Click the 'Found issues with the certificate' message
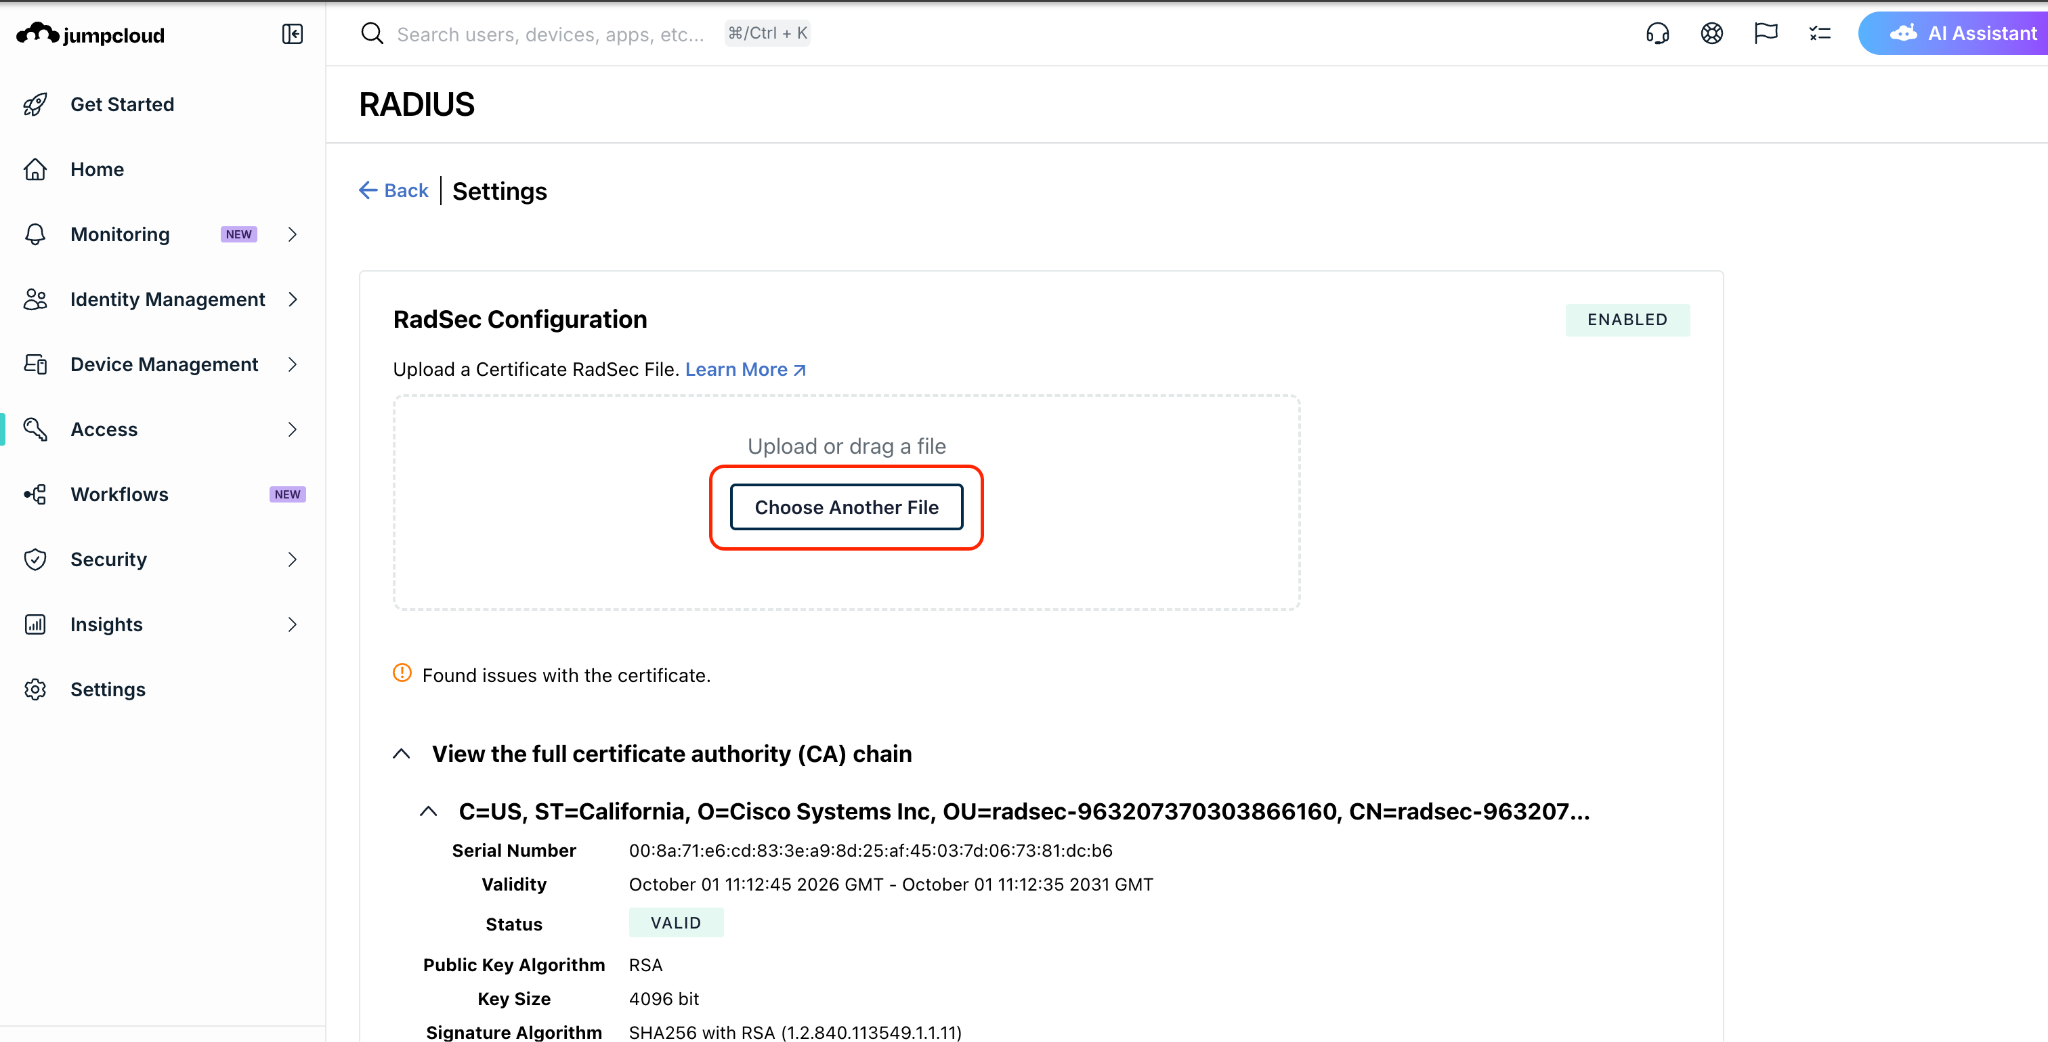 pos(566,675)
